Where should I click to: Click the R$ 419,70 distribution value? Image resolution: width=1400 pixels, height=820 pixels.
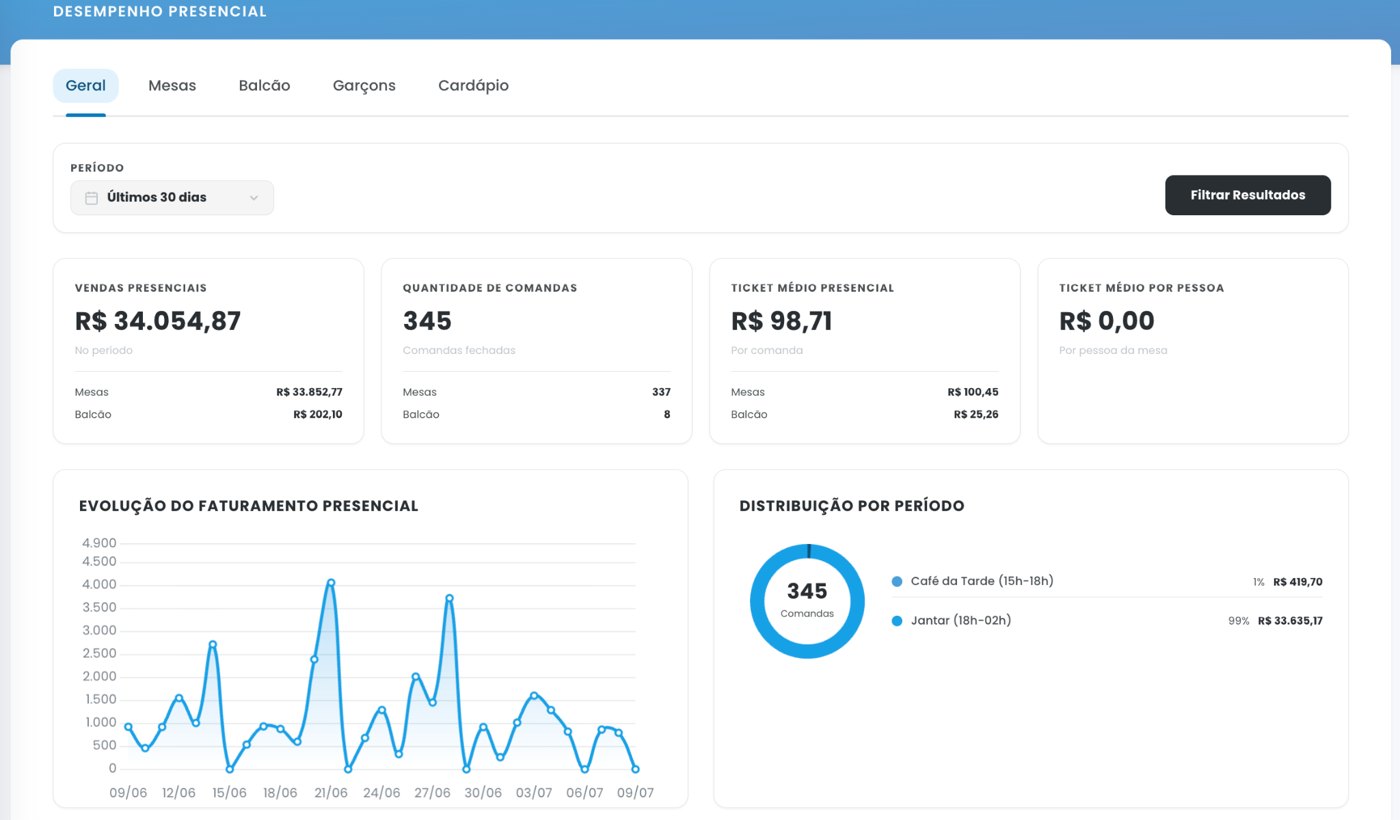click(1298, 582)
